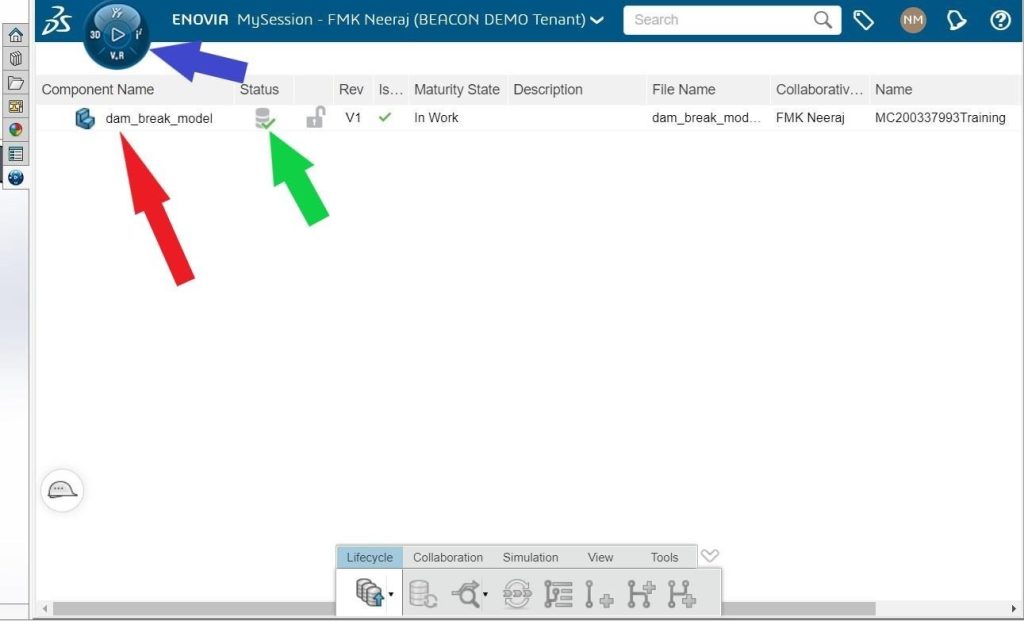Screen dimensions: 1024x621
Task: Click the circular arrows maturity toolbar icon
Action: click(517, 594)
